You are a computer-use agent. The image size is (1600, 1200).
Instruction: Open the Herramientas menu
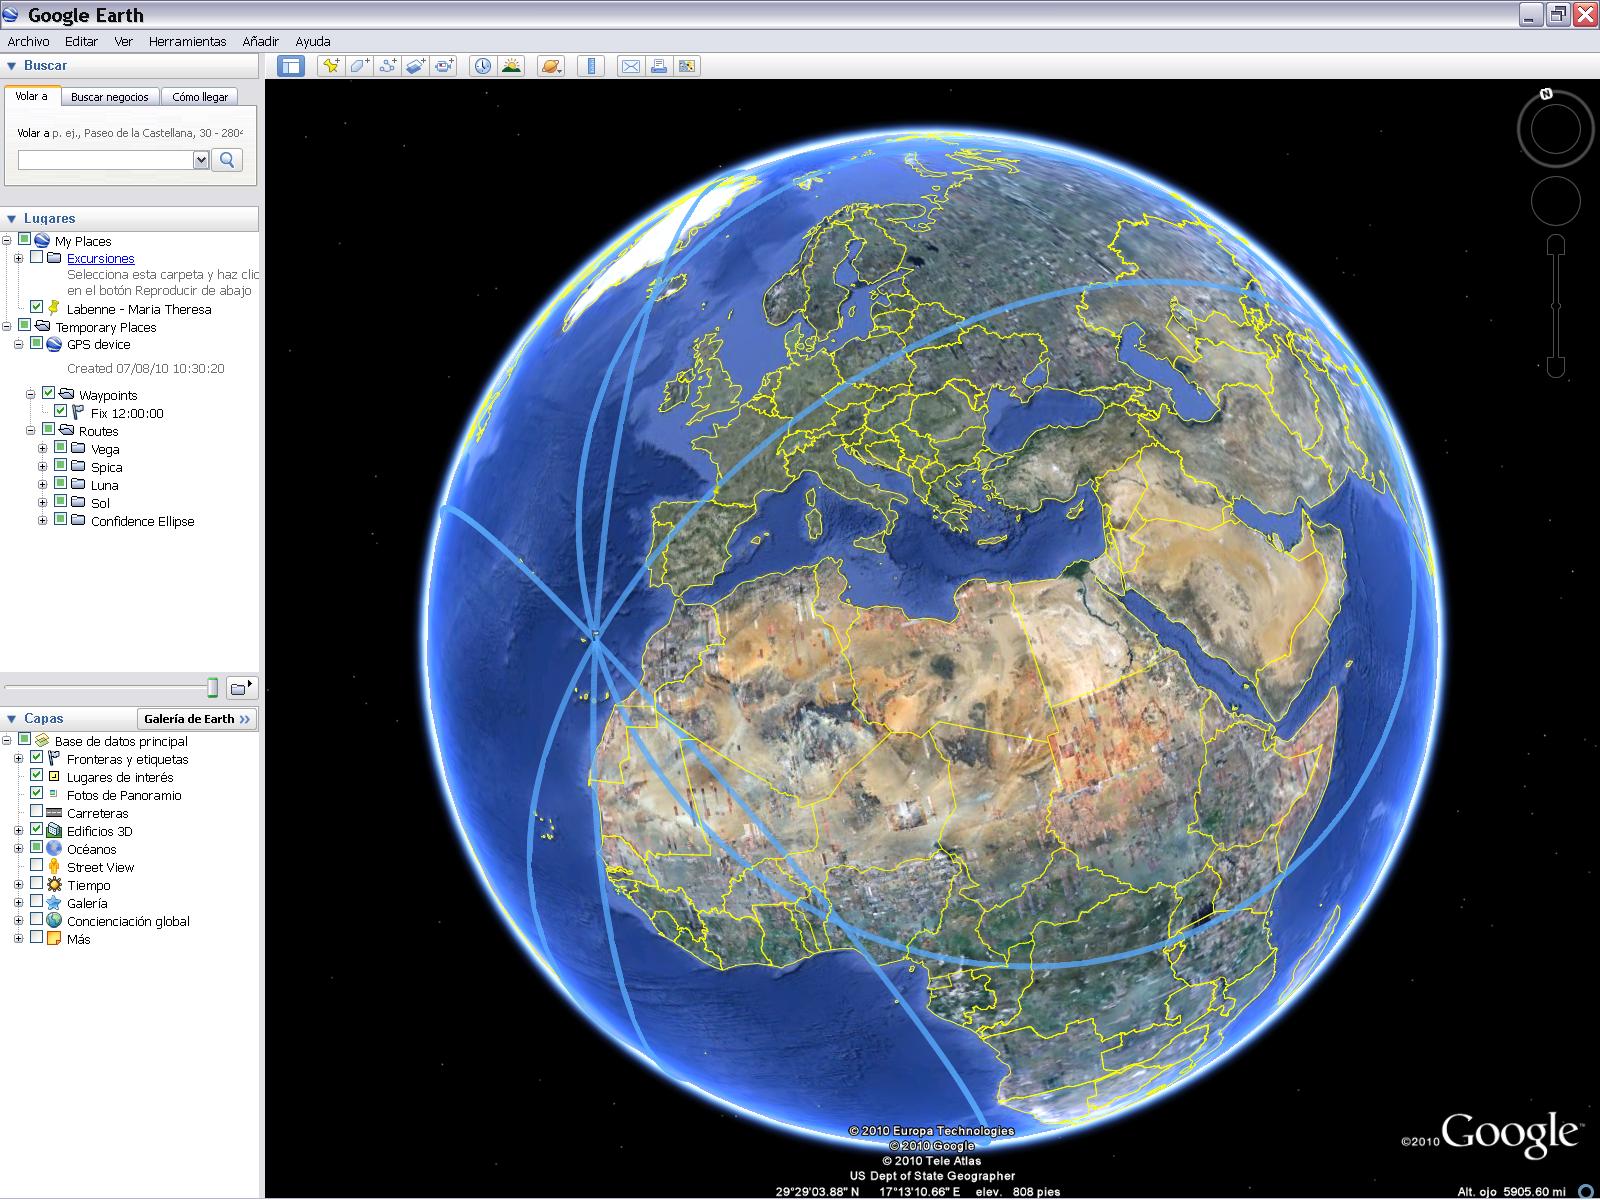pyautogui.click(x=187, y=41)
